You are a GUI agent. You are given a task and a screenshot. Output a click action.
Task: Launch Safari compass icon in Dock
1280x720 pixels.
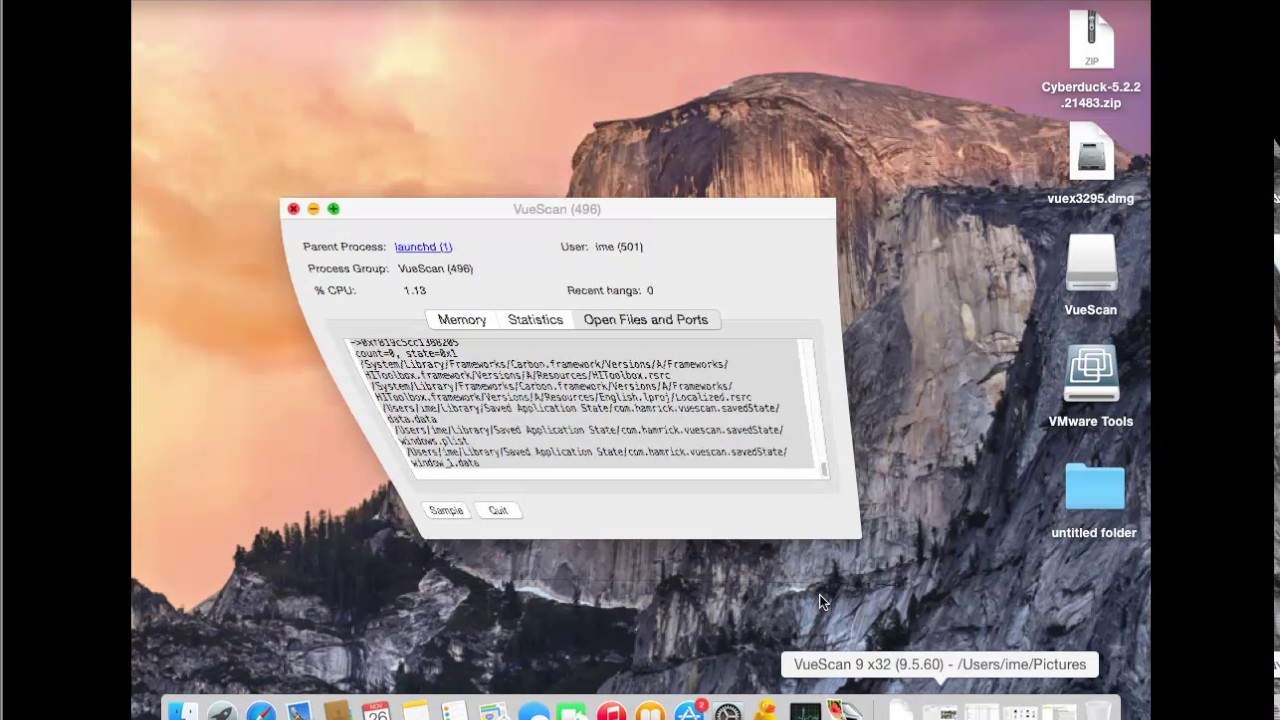click(261, 711)
